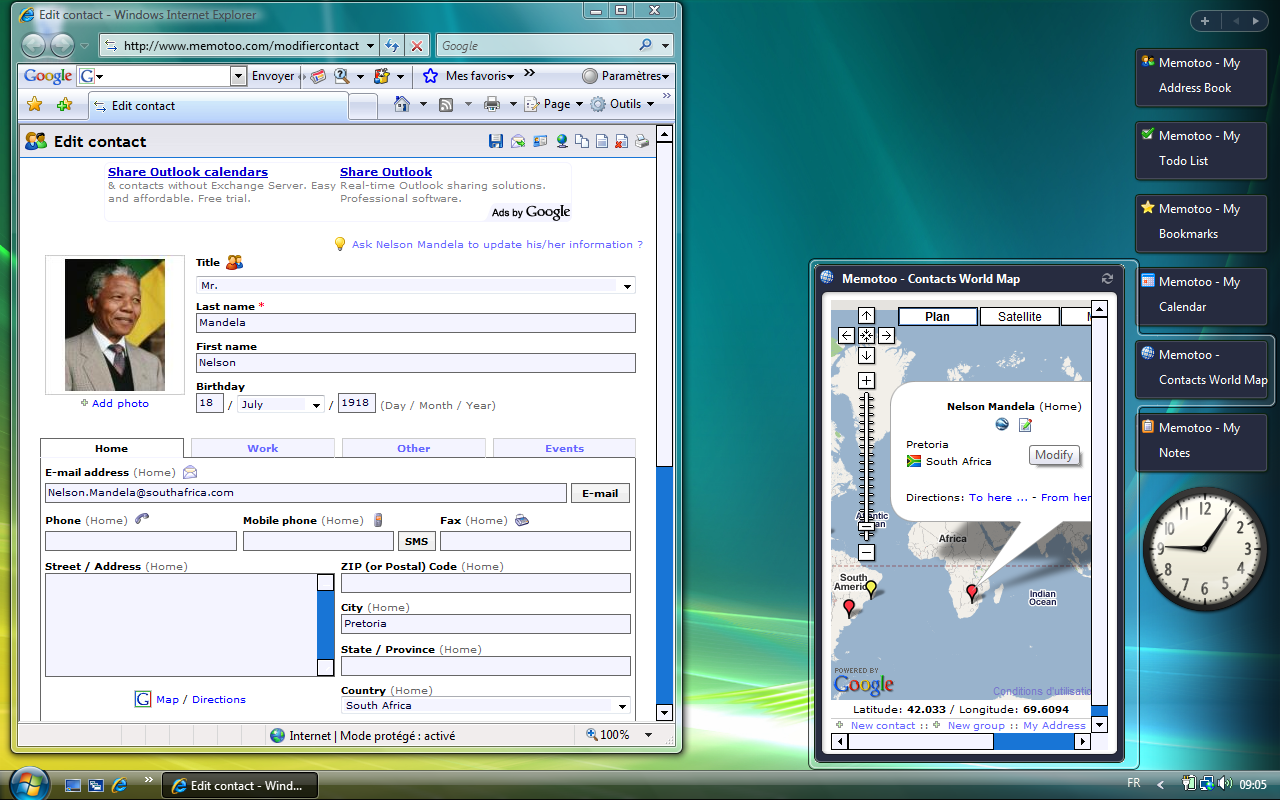Click the Modify button in map popup

[x=1054, y=455]
